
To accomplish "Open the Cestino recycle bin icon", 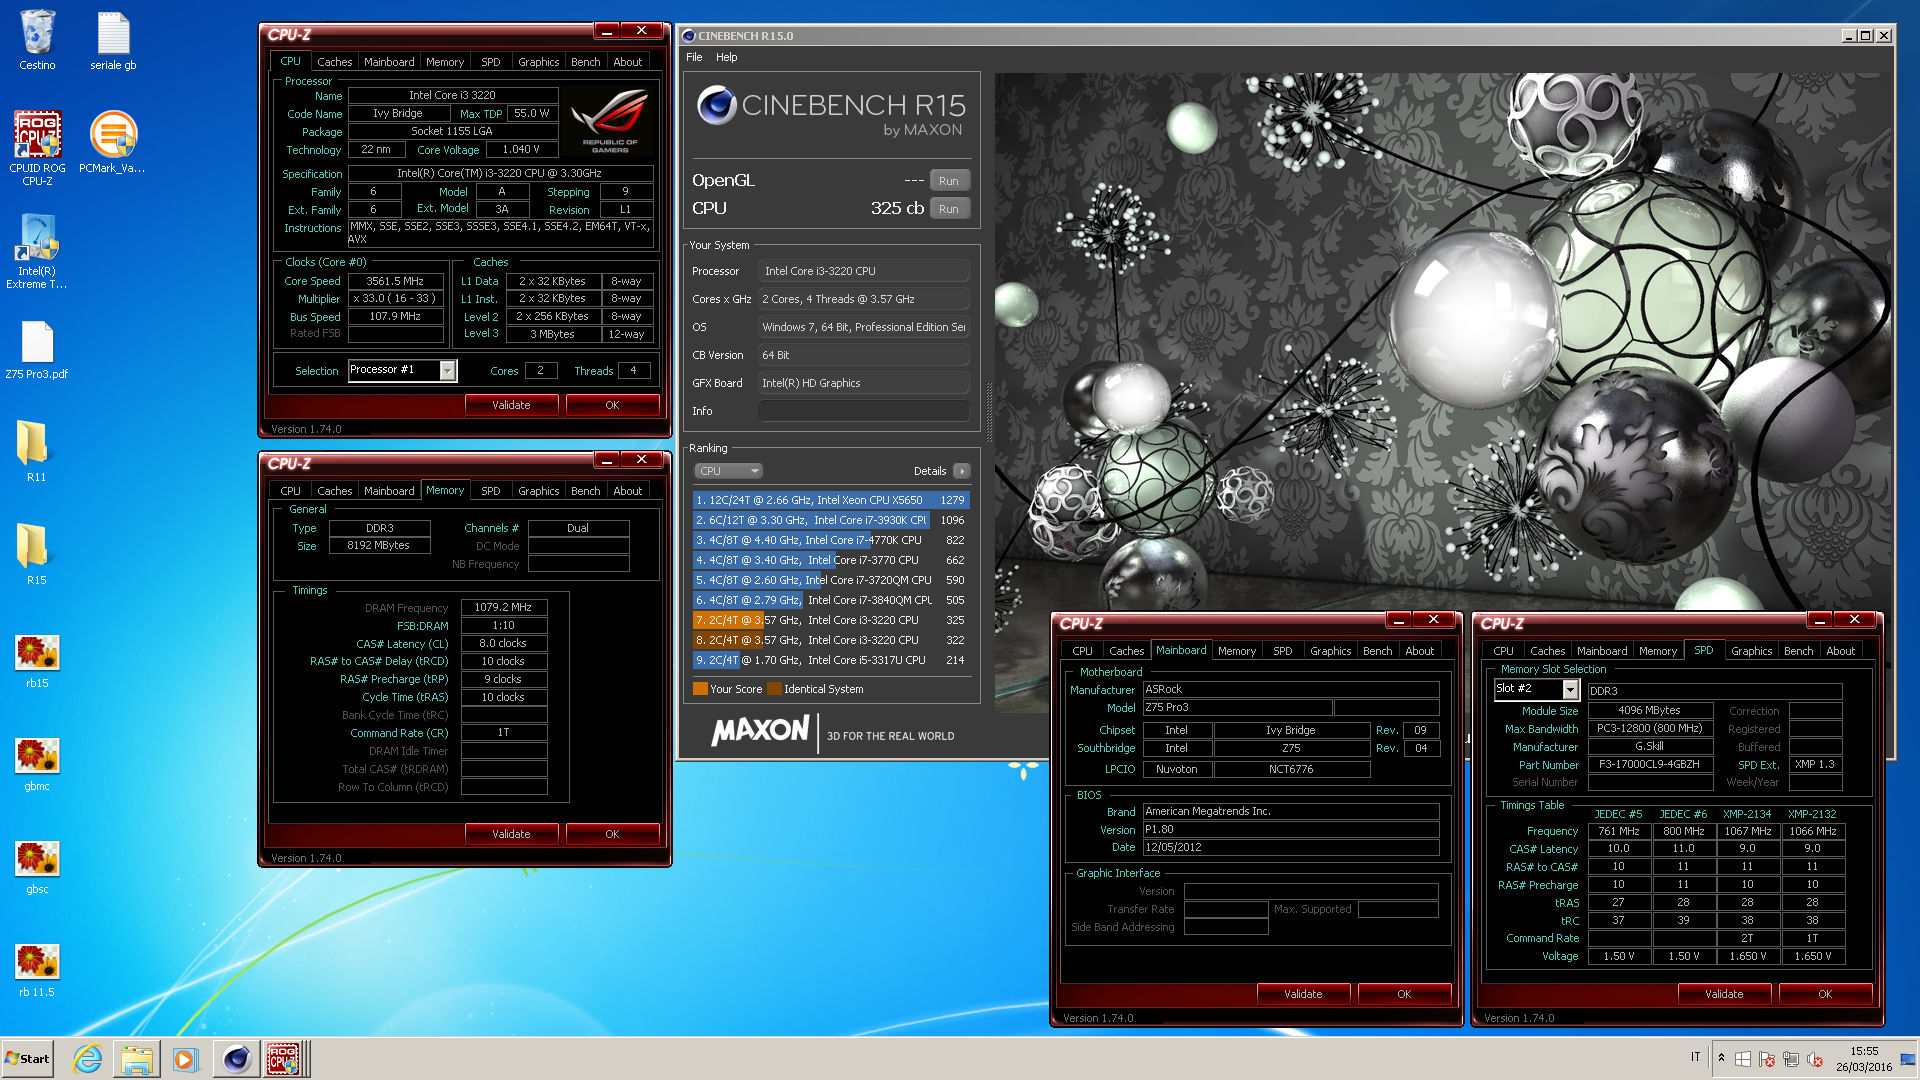I will pos(37,40).
